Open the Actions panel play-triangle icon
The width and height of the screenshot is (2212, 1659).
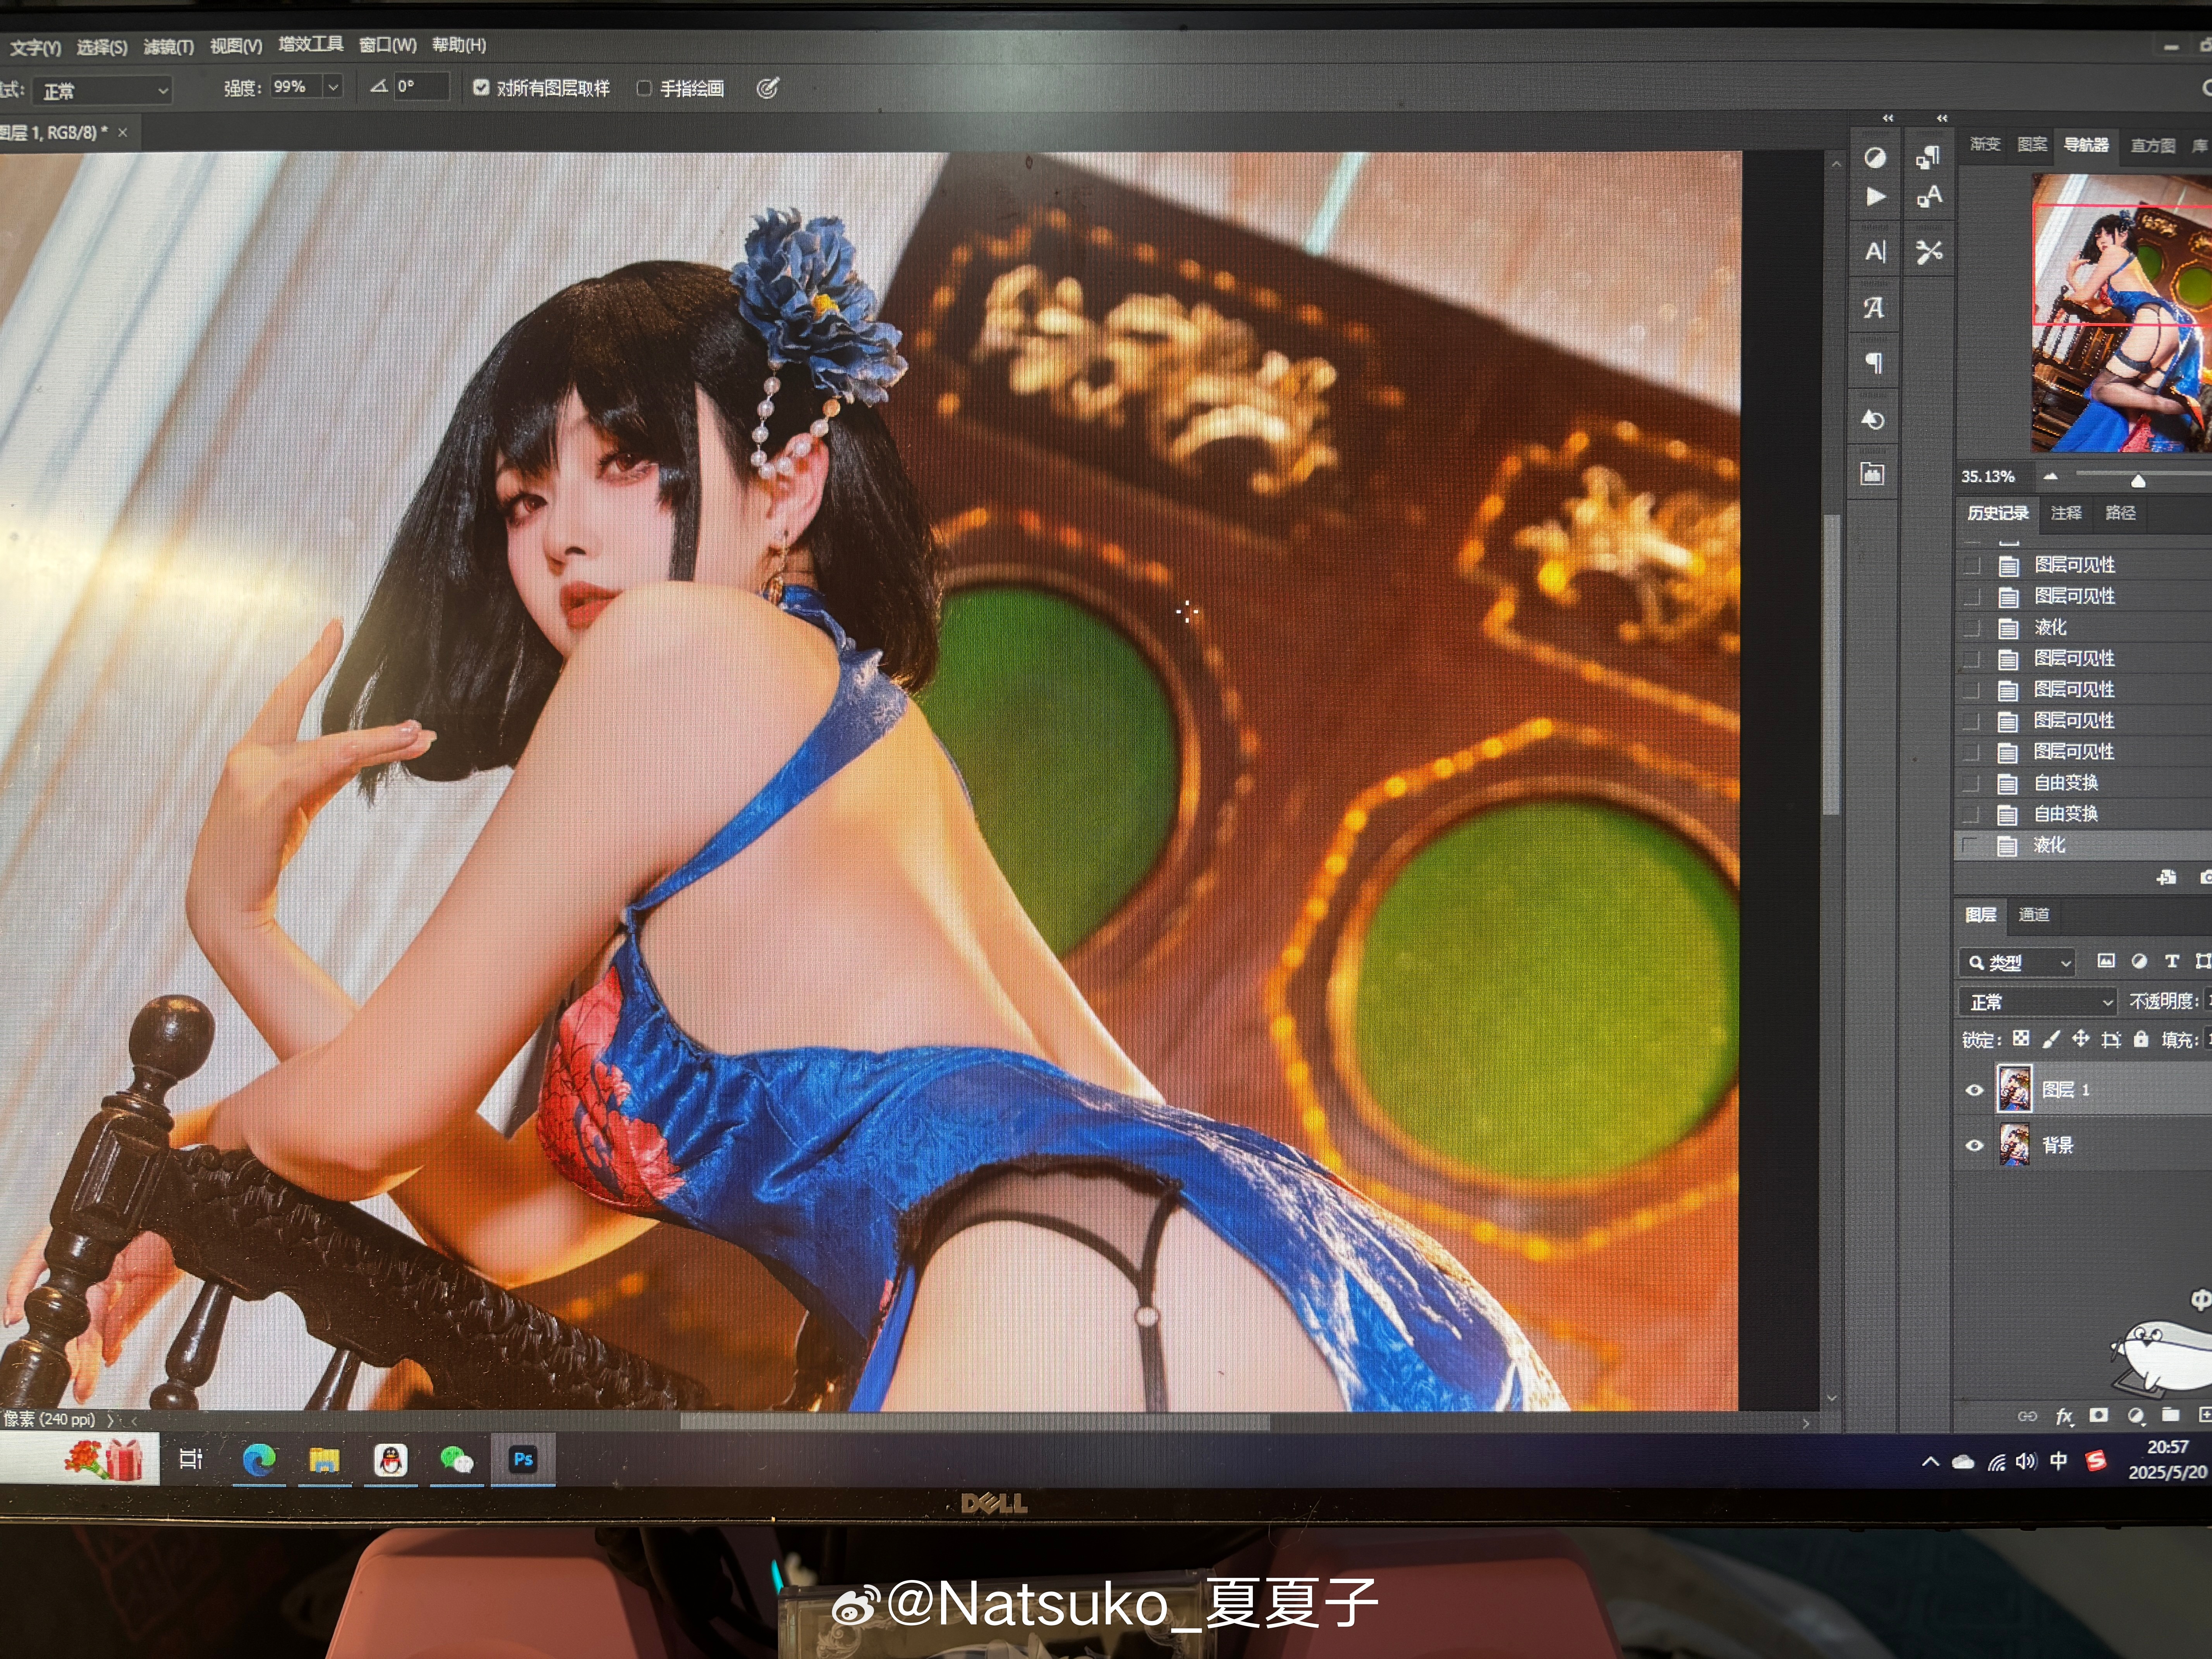pyautogui.click(x=1876, y=197)
